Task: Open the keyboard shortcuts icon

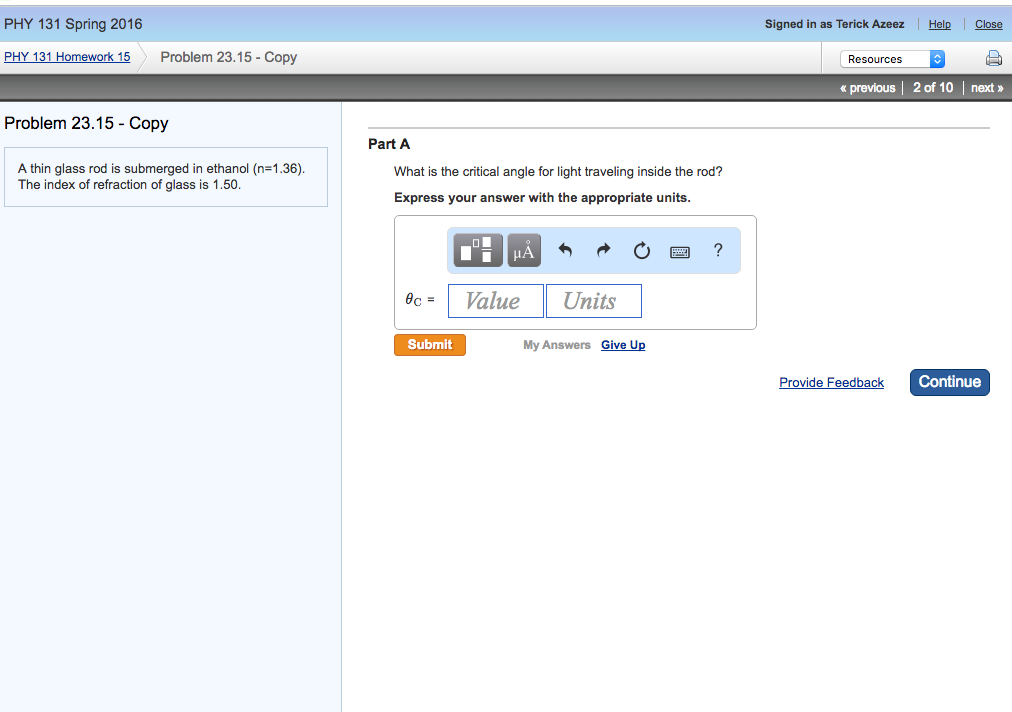Action: click(680, 252)
